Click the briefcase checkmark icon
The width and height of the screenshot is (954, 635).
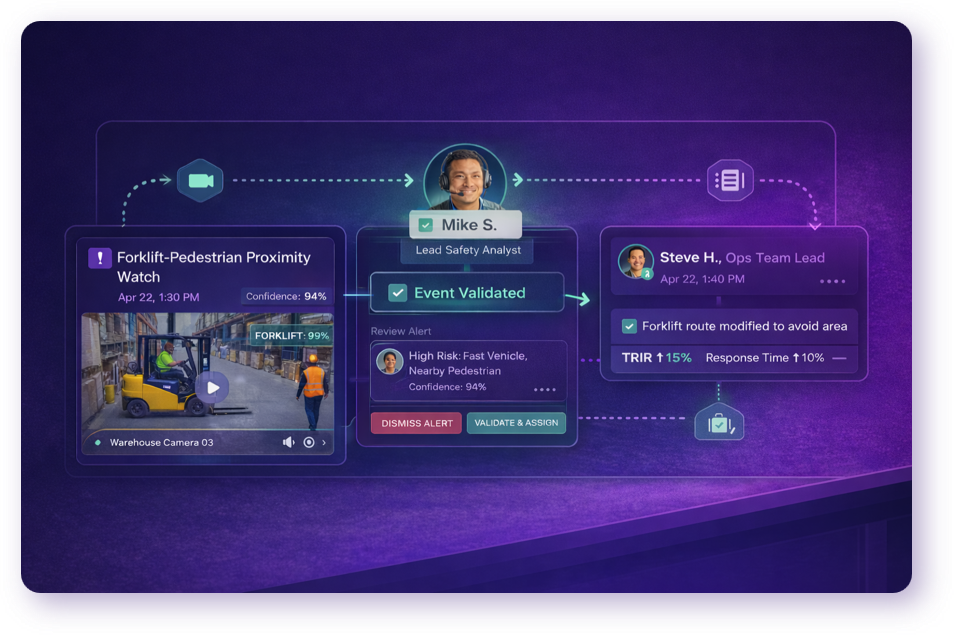[x=718, y=424]
